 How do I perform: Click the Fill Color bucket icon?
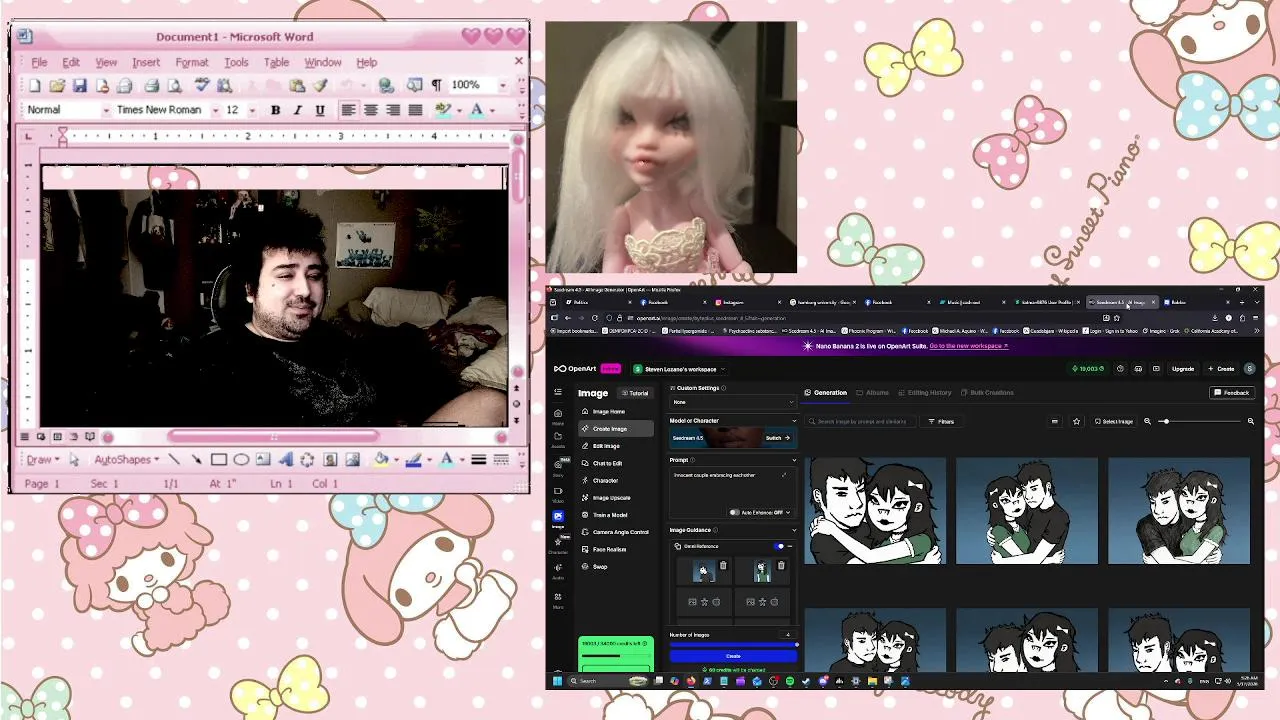point(380,460)
